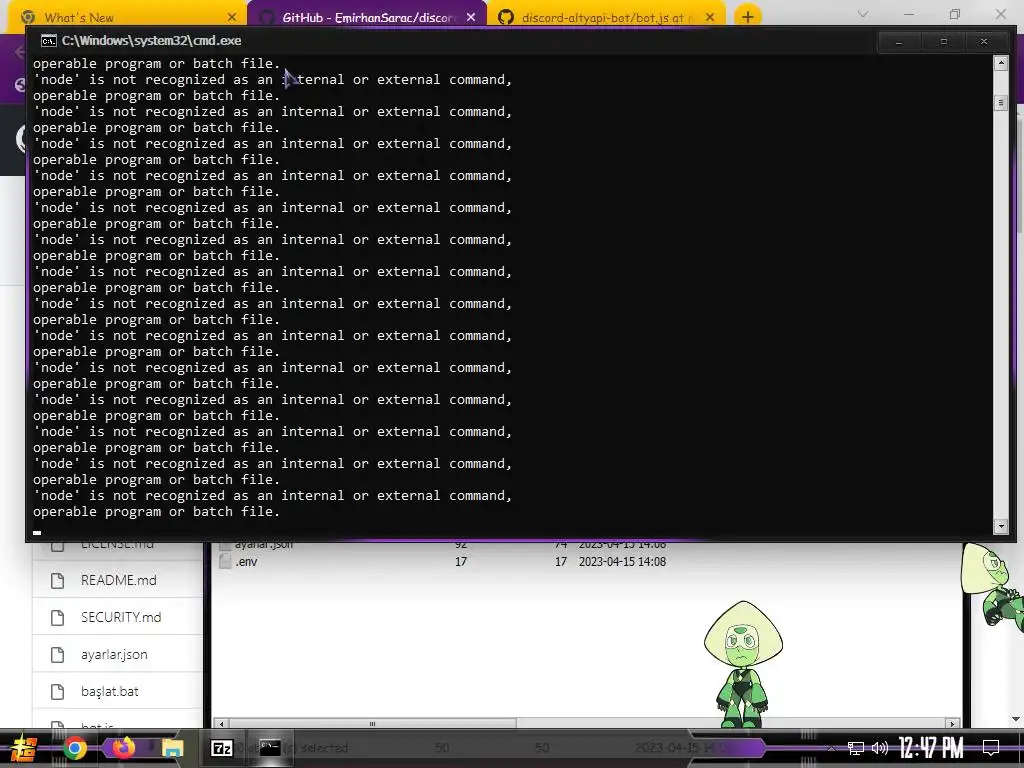This screenshot has height=768, width=1024.
Task: Open the Start menu button on taskbar
Action: (x=23, y=748)
